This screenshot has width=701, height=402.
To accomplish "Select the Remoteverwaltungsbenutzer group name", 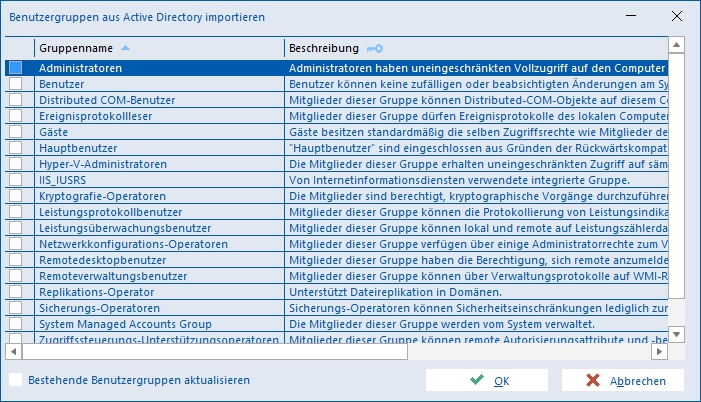I will 113,276.
